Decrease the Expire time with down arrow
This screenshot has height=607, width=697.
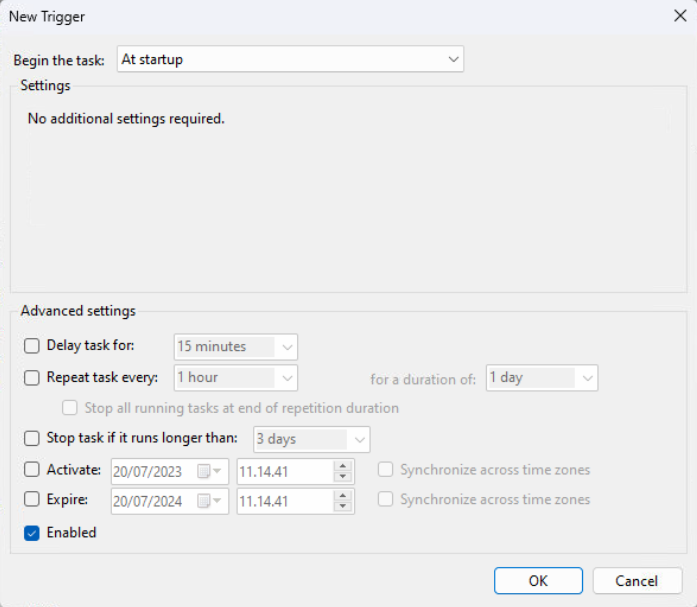pyautogui.click(x=343, y=507)
